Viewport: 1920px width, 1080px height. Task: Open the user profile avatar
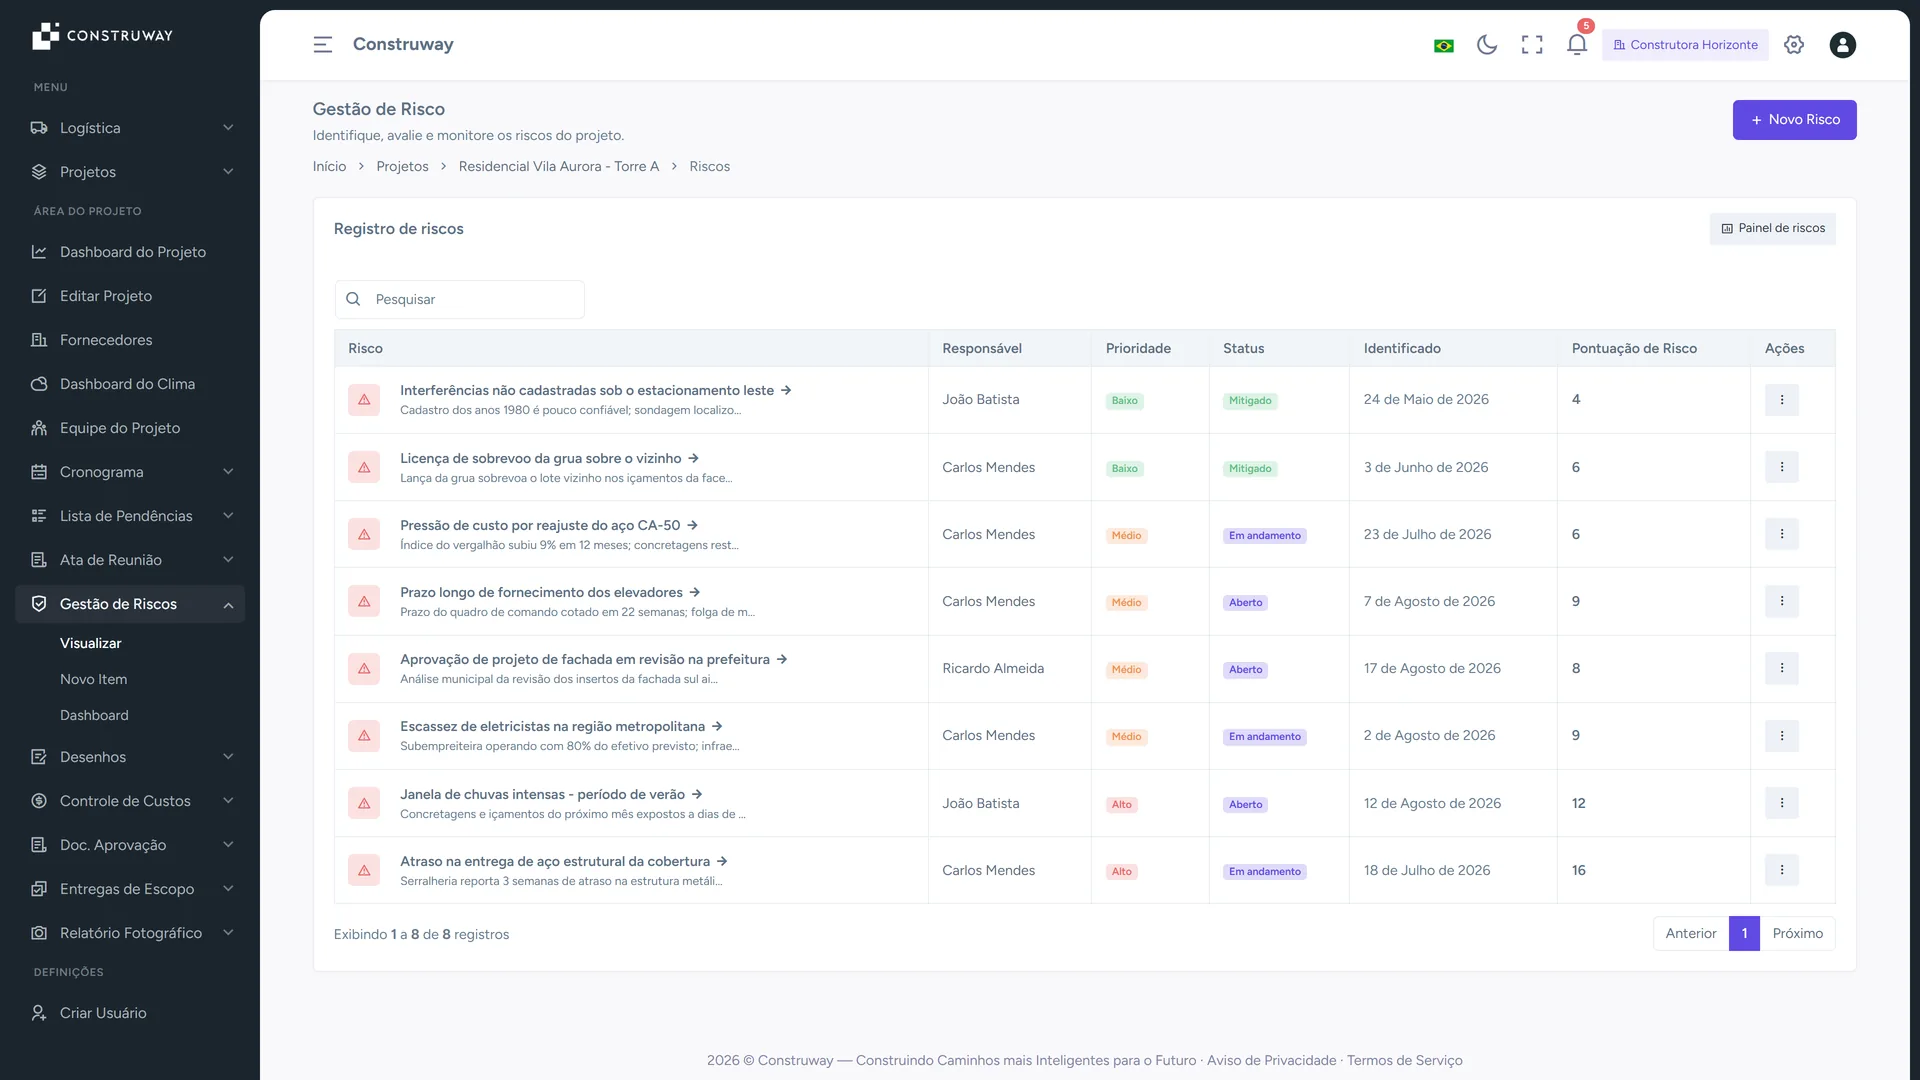[1842, 45]
